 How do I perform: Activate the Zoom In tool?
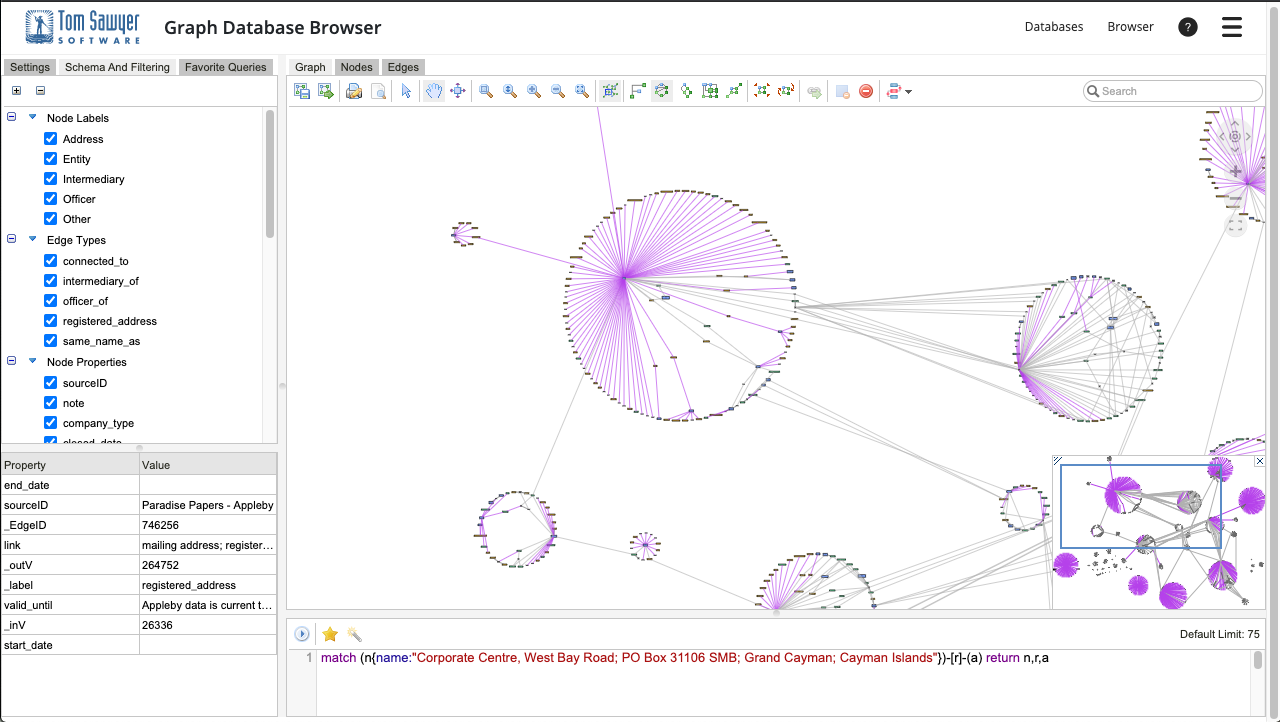click(x=533, y=91)
